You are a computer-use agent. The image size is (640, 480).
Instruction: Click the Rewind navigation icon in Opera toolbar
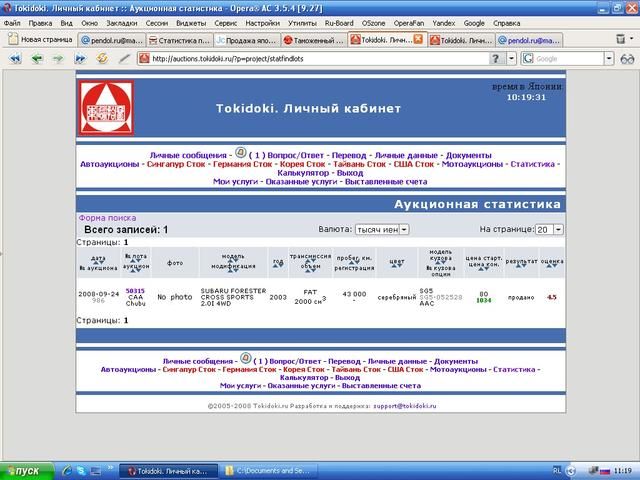16,59
